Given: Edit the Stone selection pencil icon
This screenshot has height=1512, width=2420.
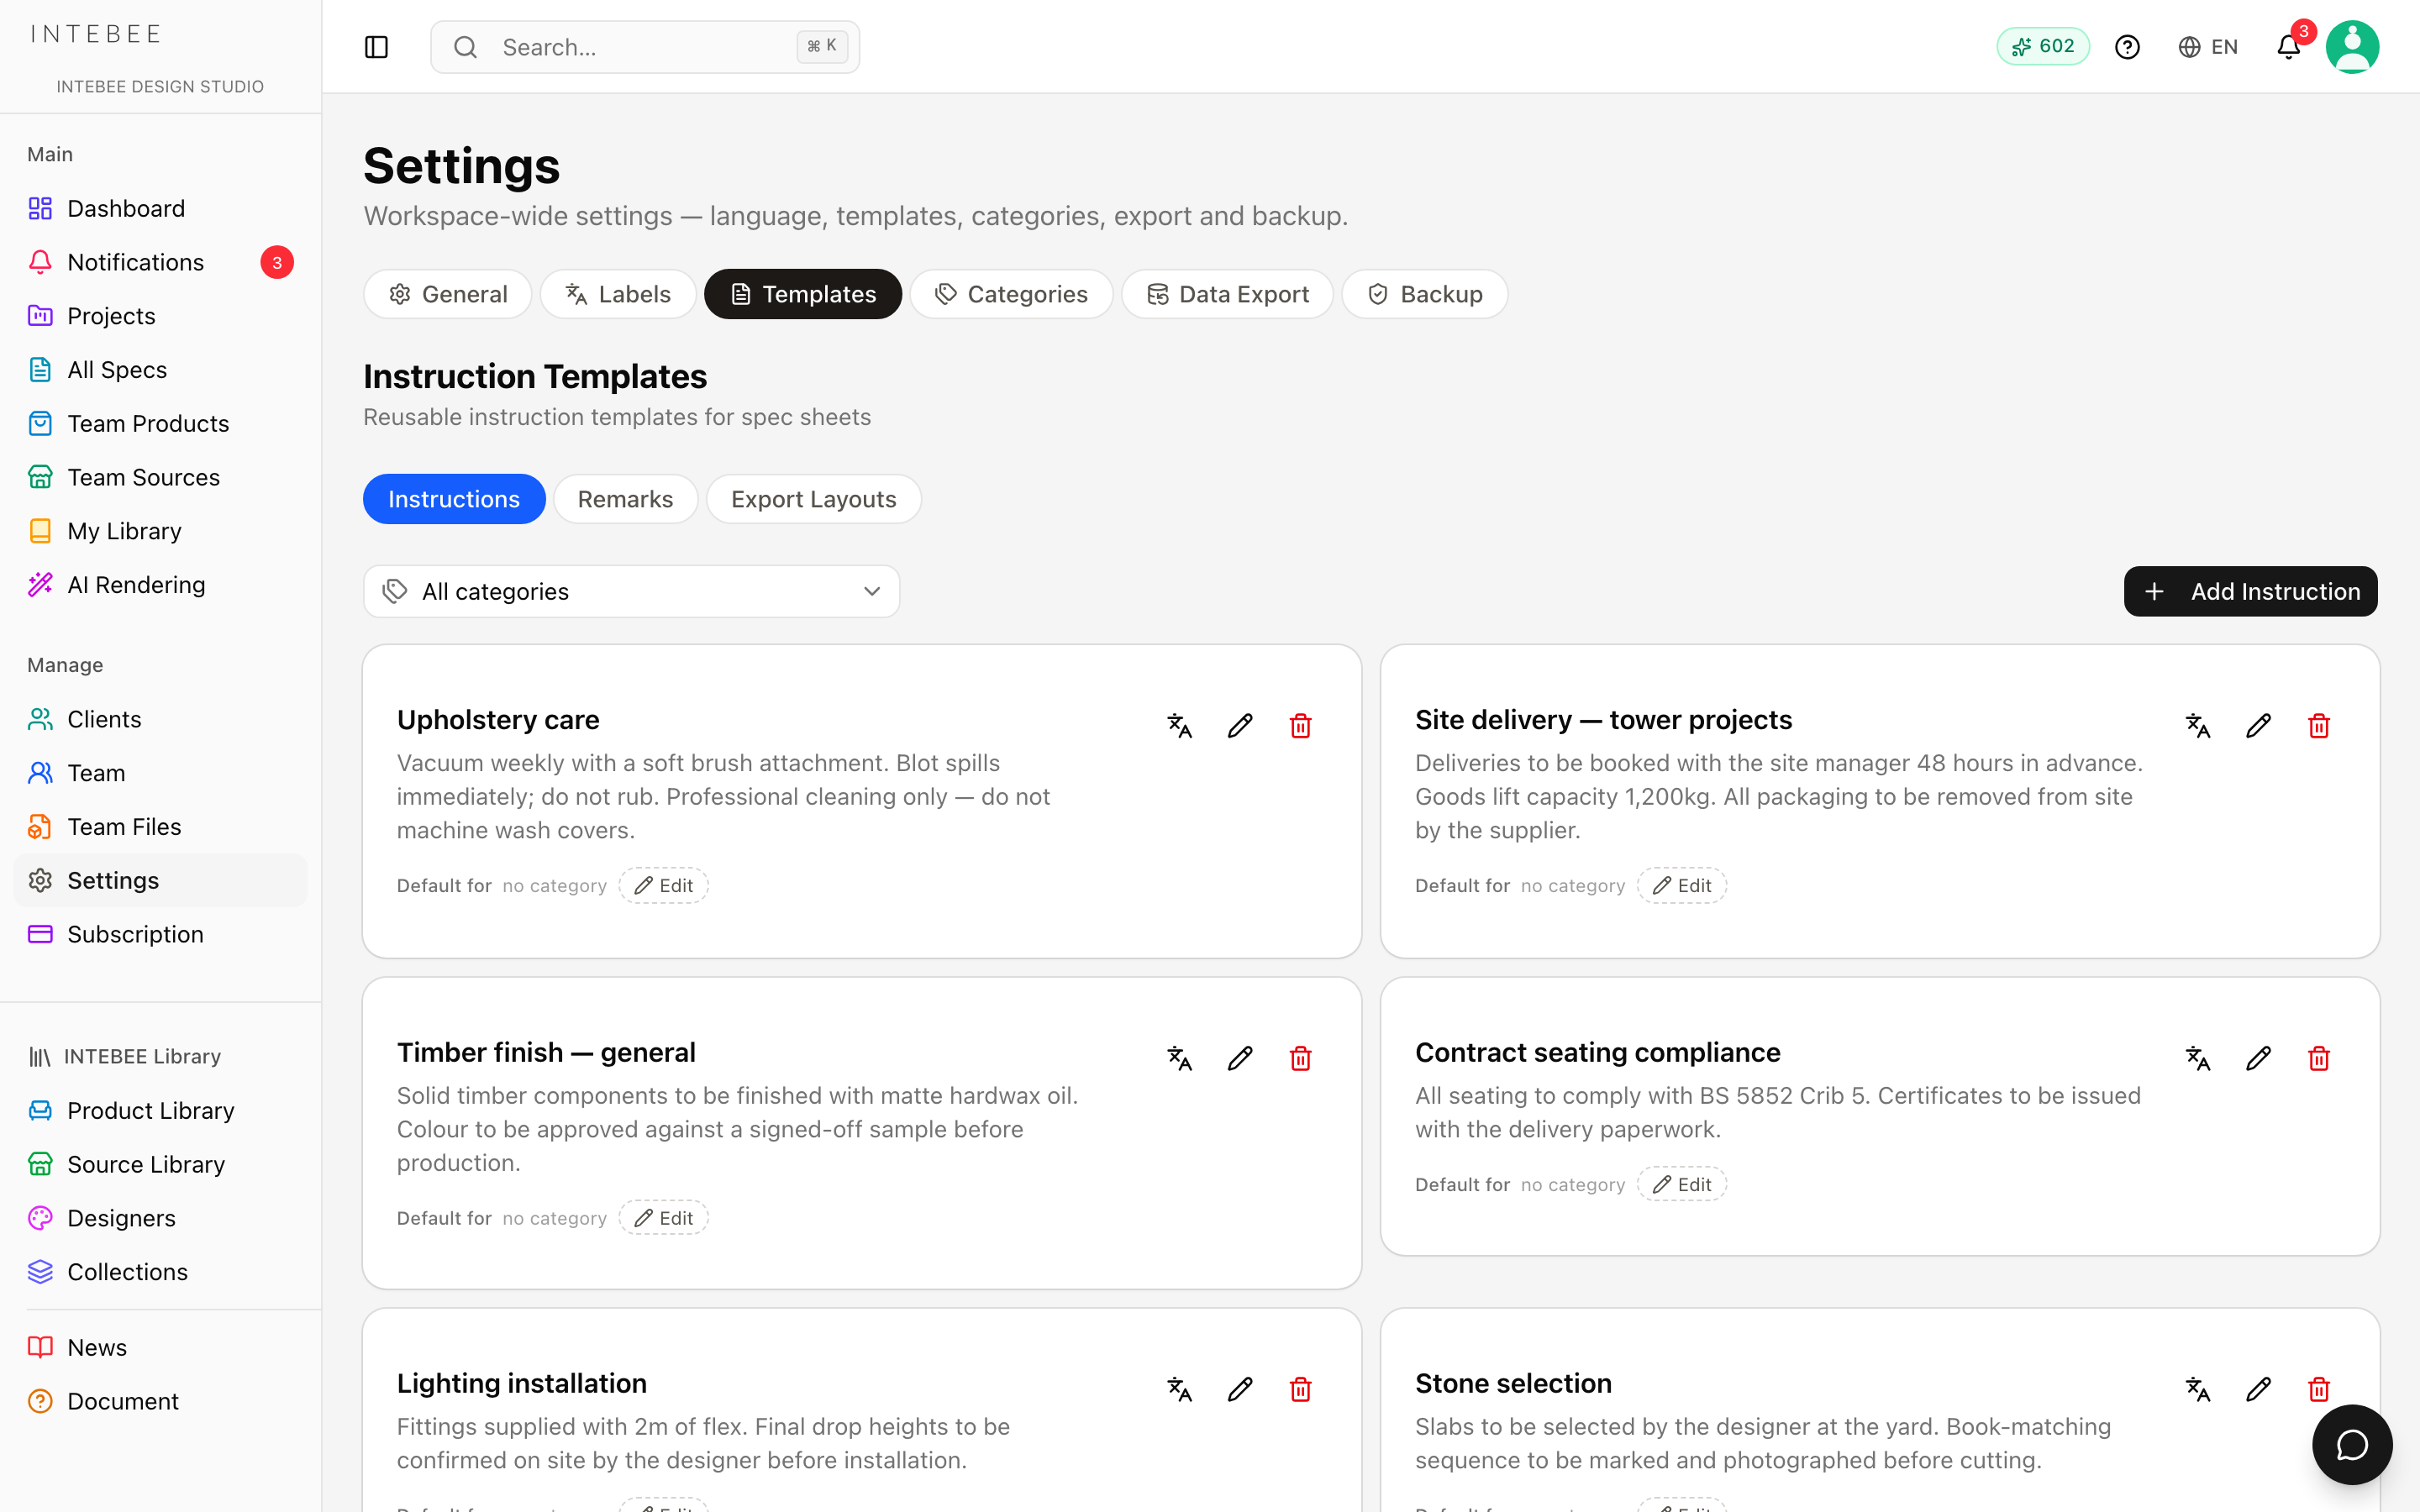Looking at the screenshot, I should 2258,1389.
